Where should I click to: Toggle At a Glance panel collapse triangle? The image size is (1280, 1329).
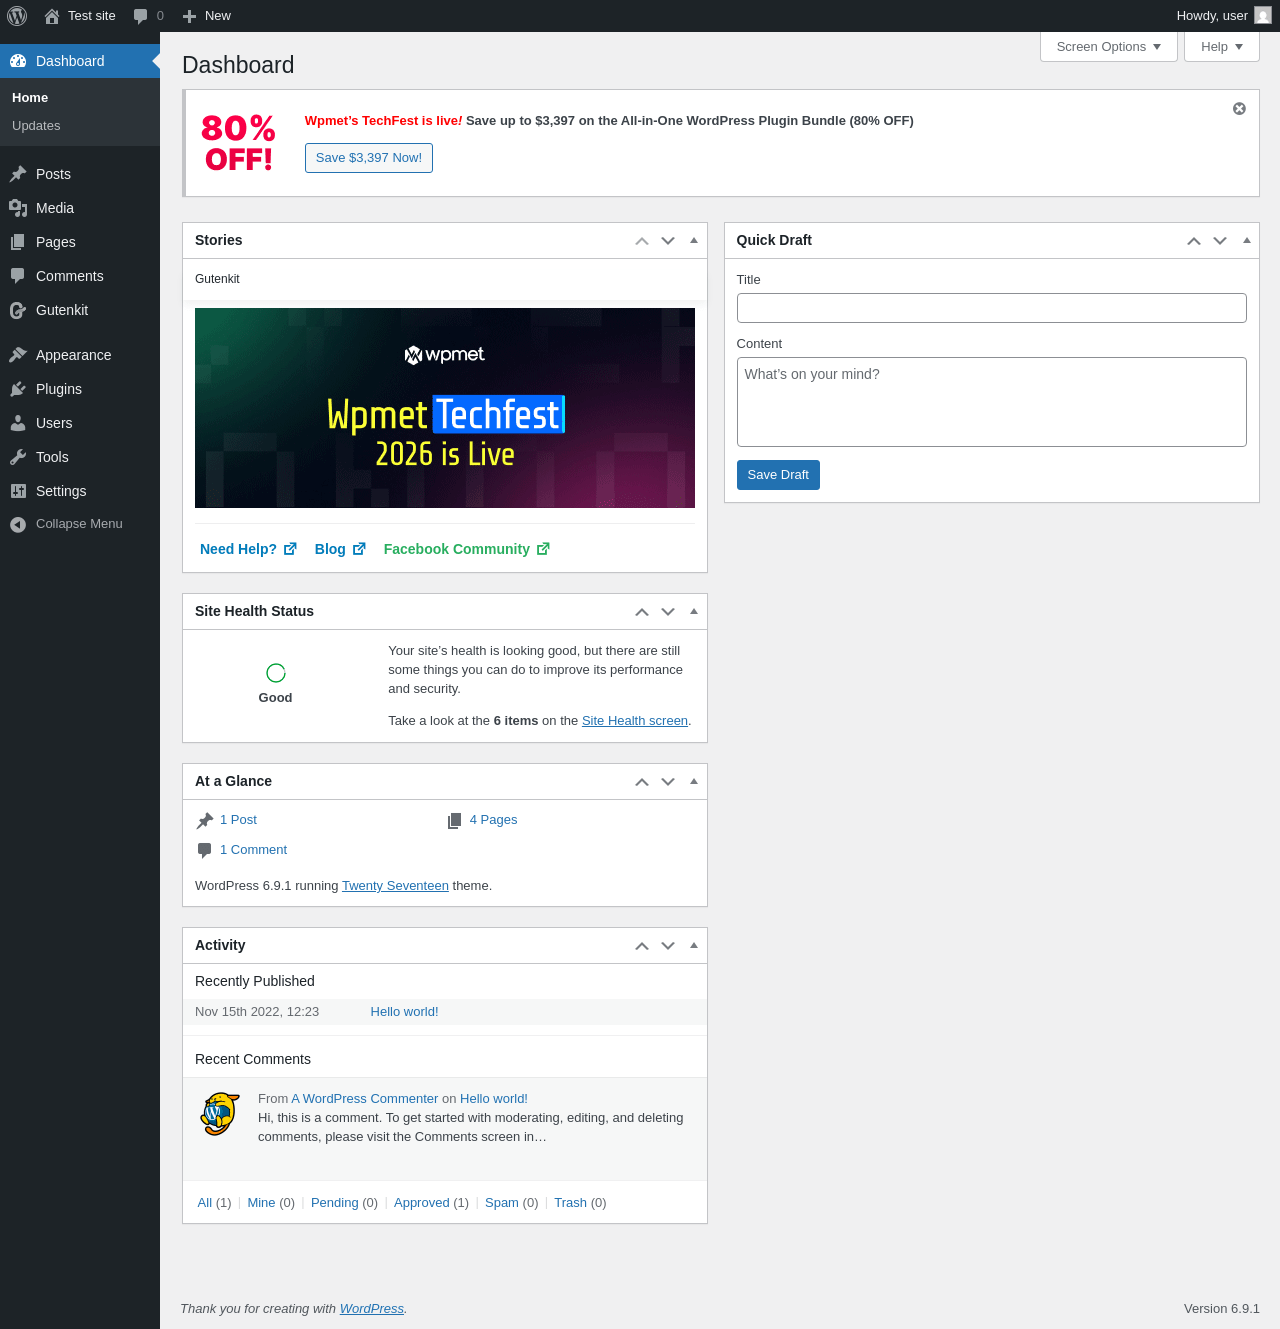(x=694, y=782)
